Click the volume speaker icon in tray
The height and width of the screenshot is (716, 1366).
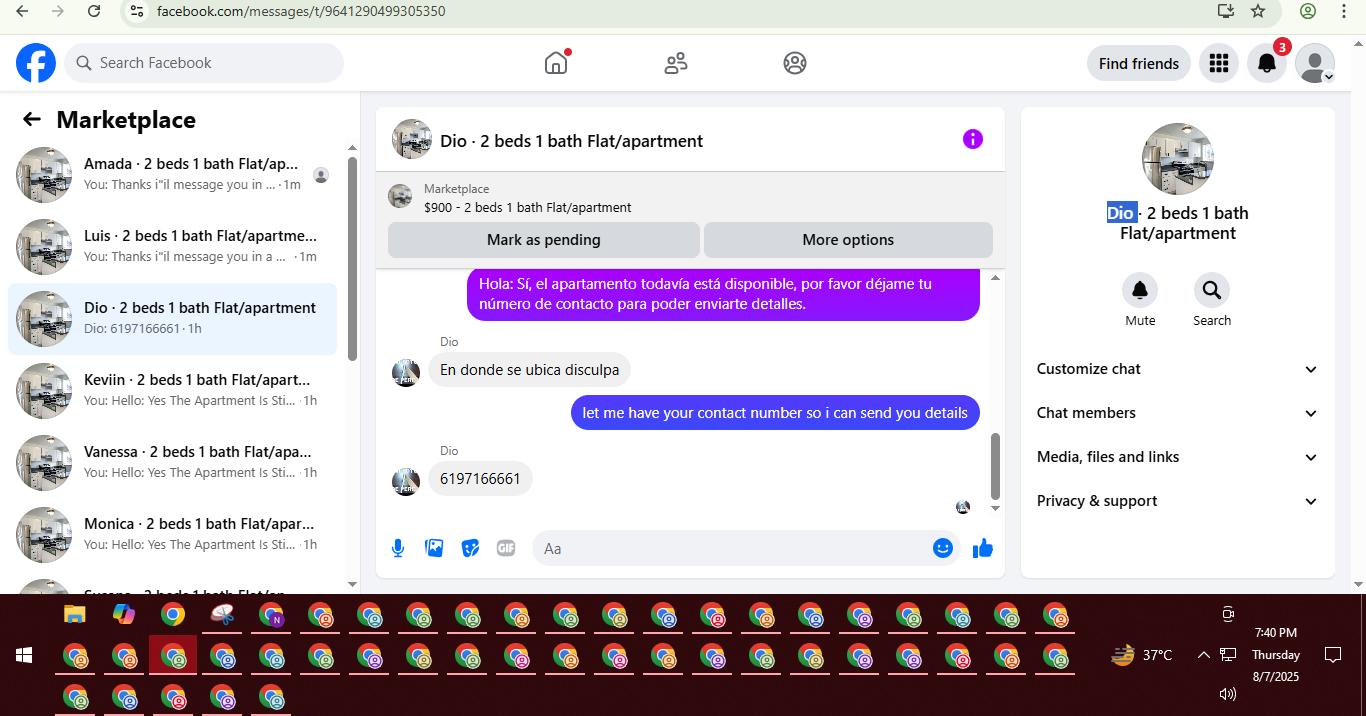click(x=1228, y=694)
